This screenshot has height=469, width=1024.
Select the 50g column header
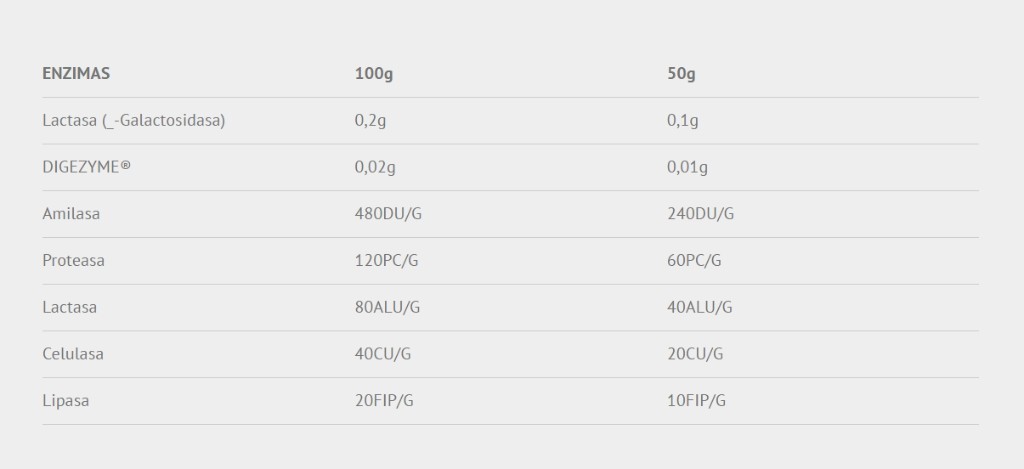pos(681,74)
